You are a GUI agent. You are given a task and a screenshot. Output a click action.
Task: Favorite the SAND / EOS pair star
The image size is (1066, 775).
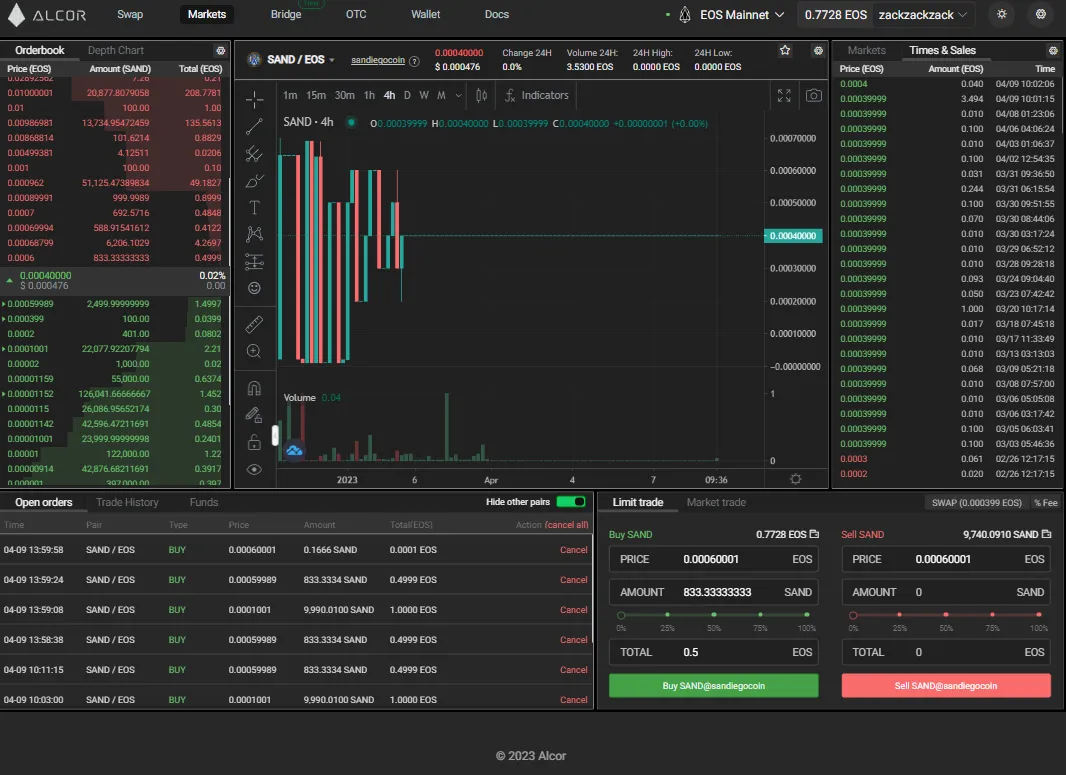[785, 50]
